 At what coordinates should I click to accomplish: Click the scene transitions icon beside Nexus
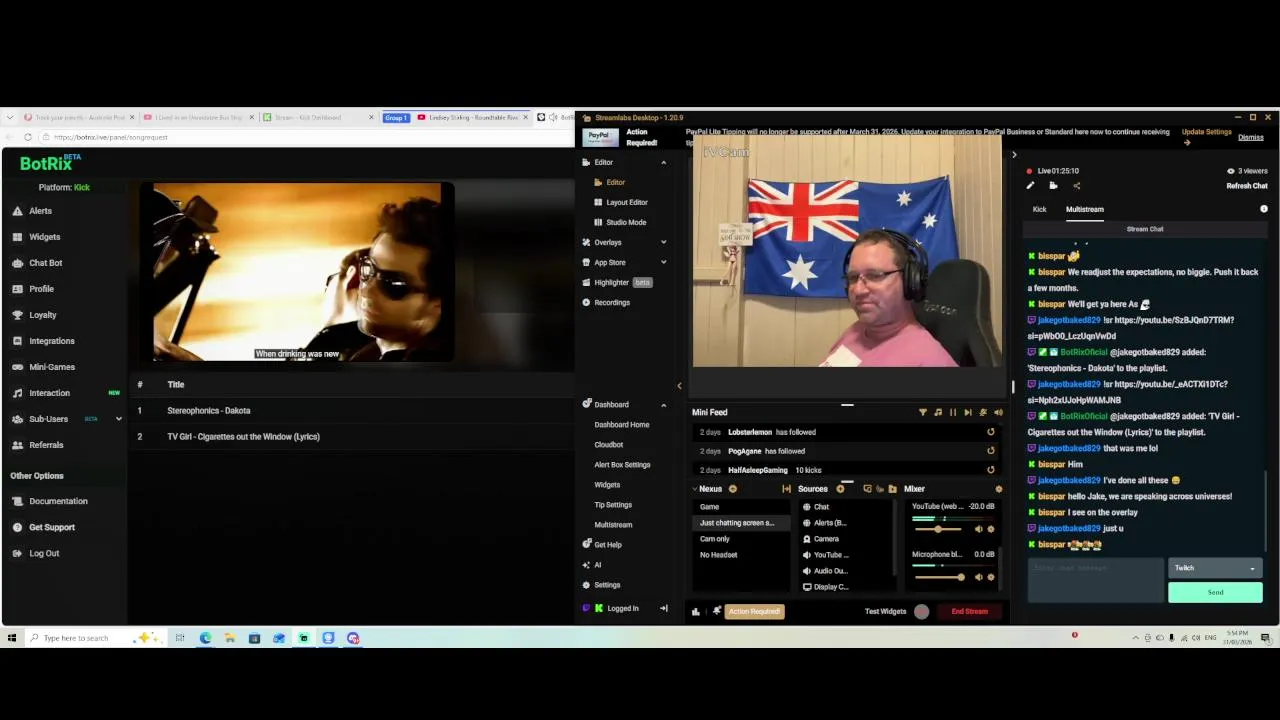point(787,489)
